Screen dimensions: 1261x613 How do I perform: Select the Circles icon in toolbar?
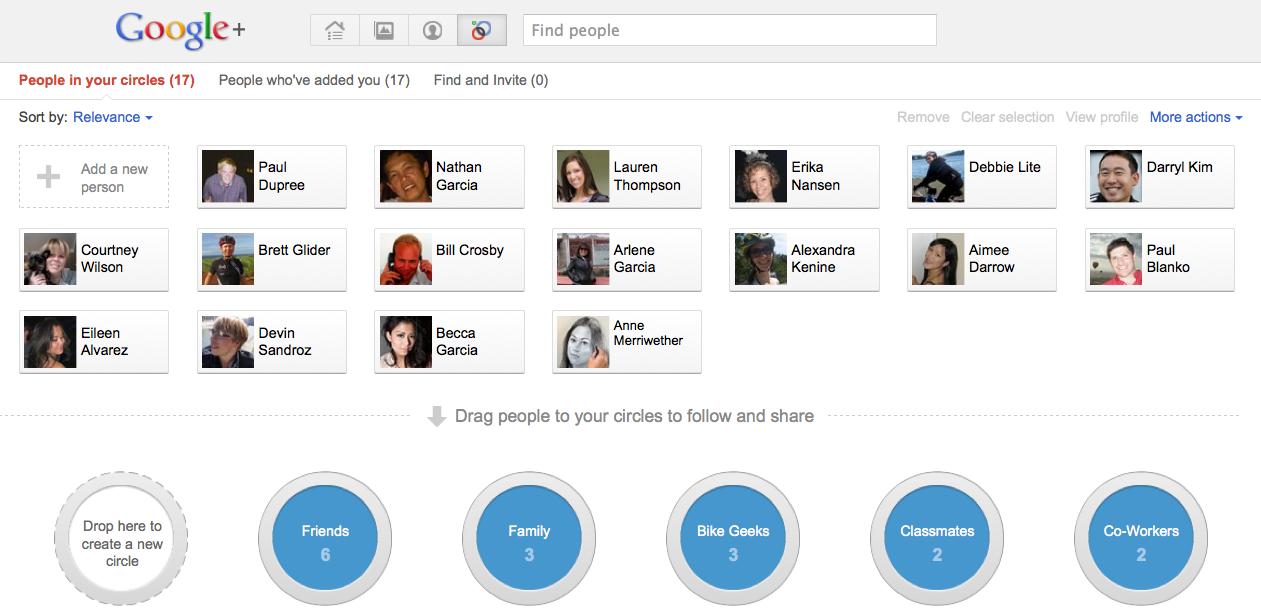click(482, 30)
